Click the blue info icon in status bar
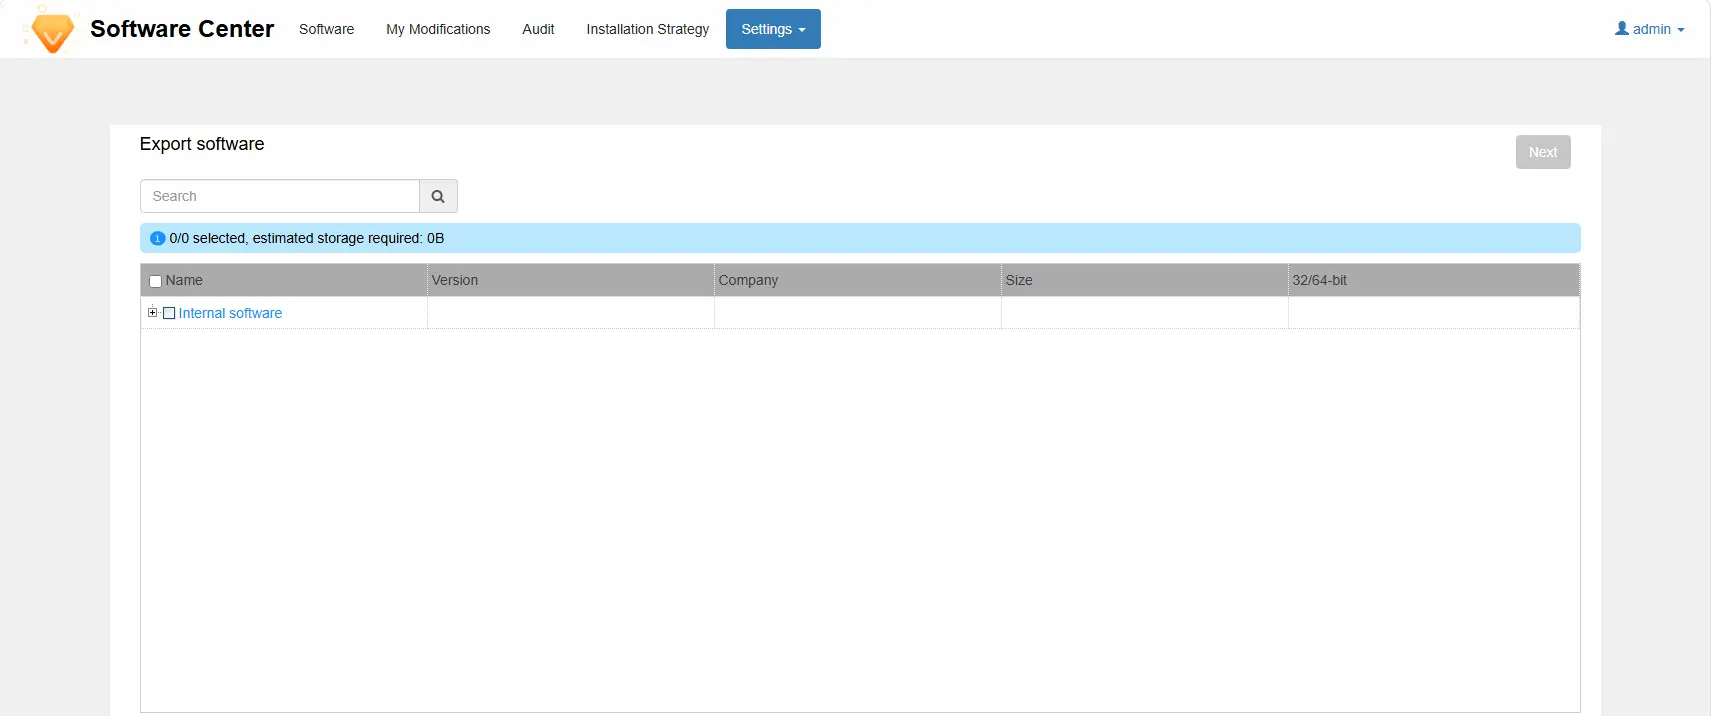1712x716 pixels. tap(157, 238)
